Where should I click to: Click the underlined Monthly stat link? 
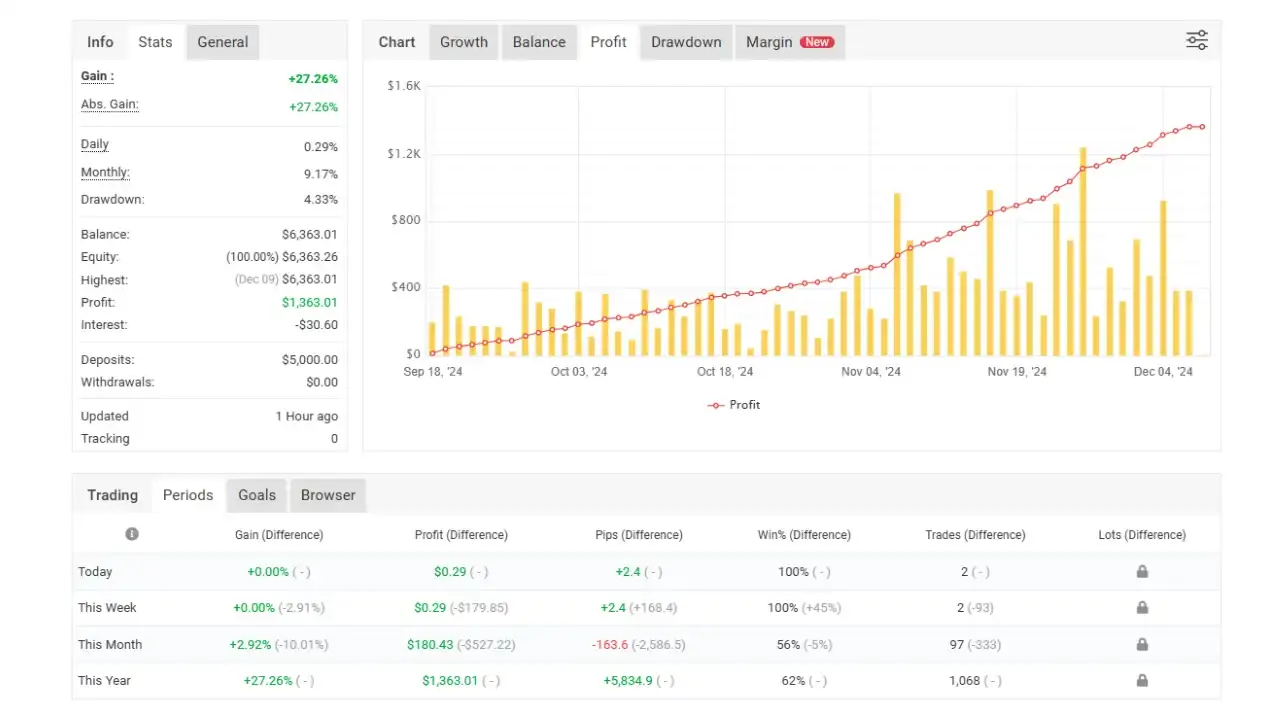pos(104,172)
